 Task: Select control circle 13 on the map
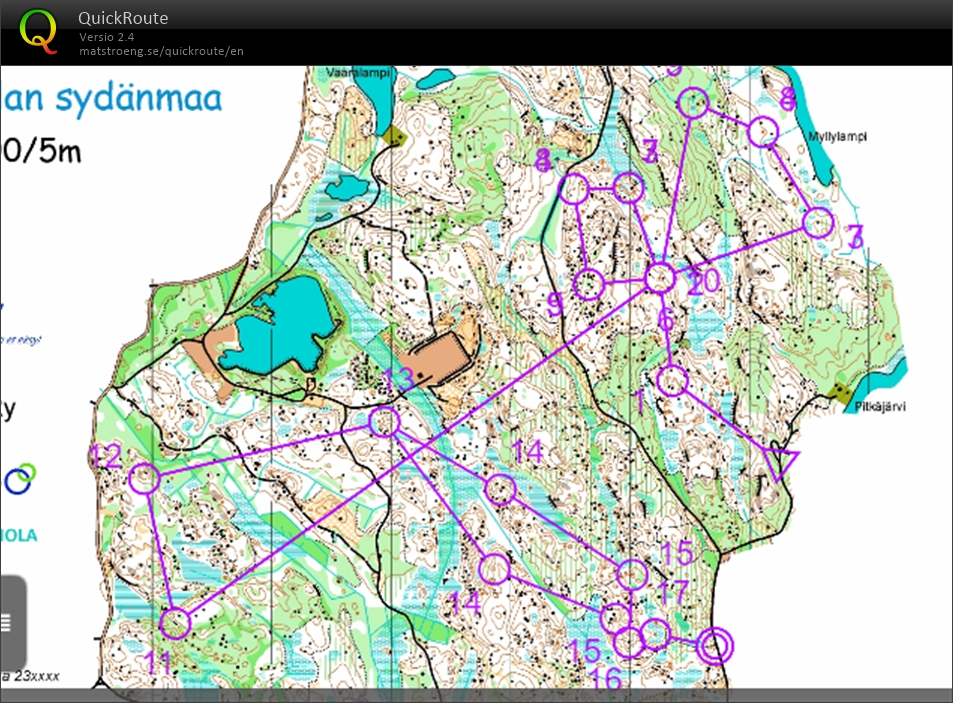(384, 422)
